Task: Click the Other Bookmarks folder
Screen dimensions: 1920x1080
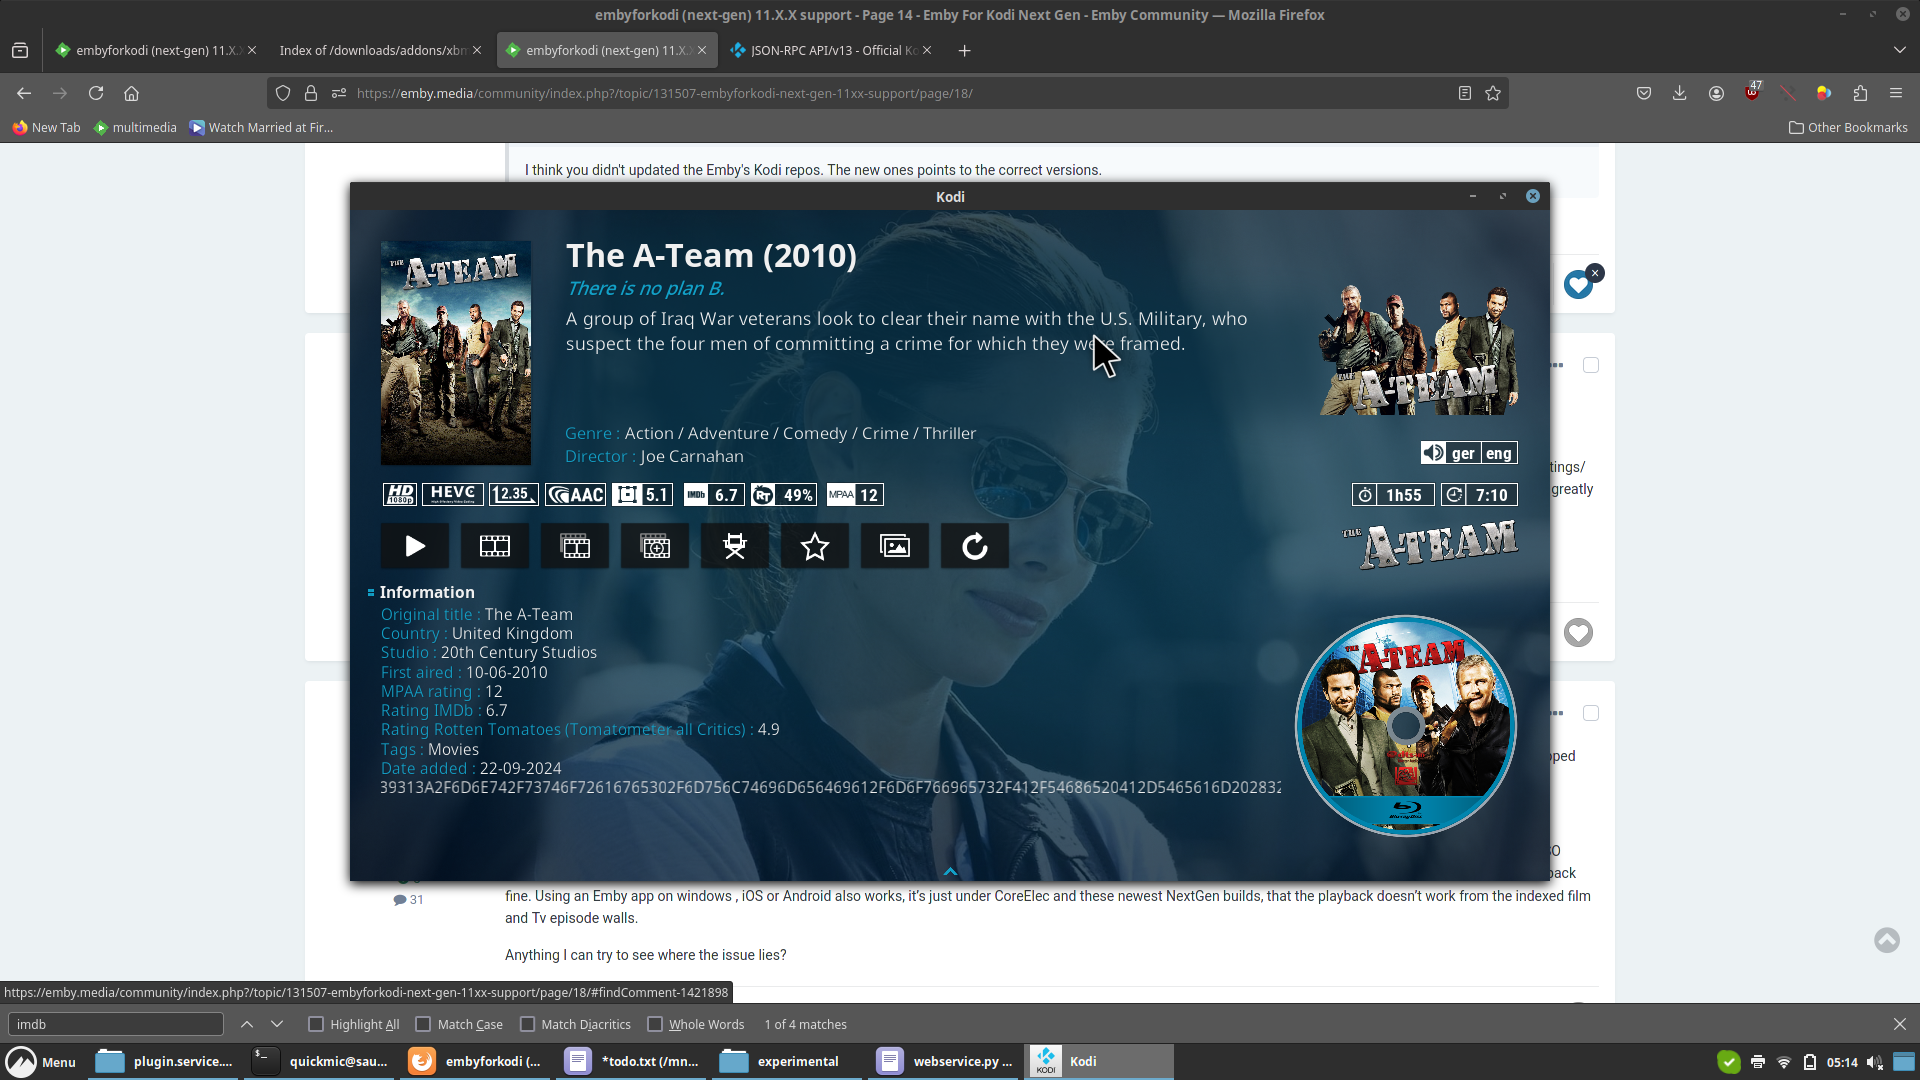Action: point(1848,127)
